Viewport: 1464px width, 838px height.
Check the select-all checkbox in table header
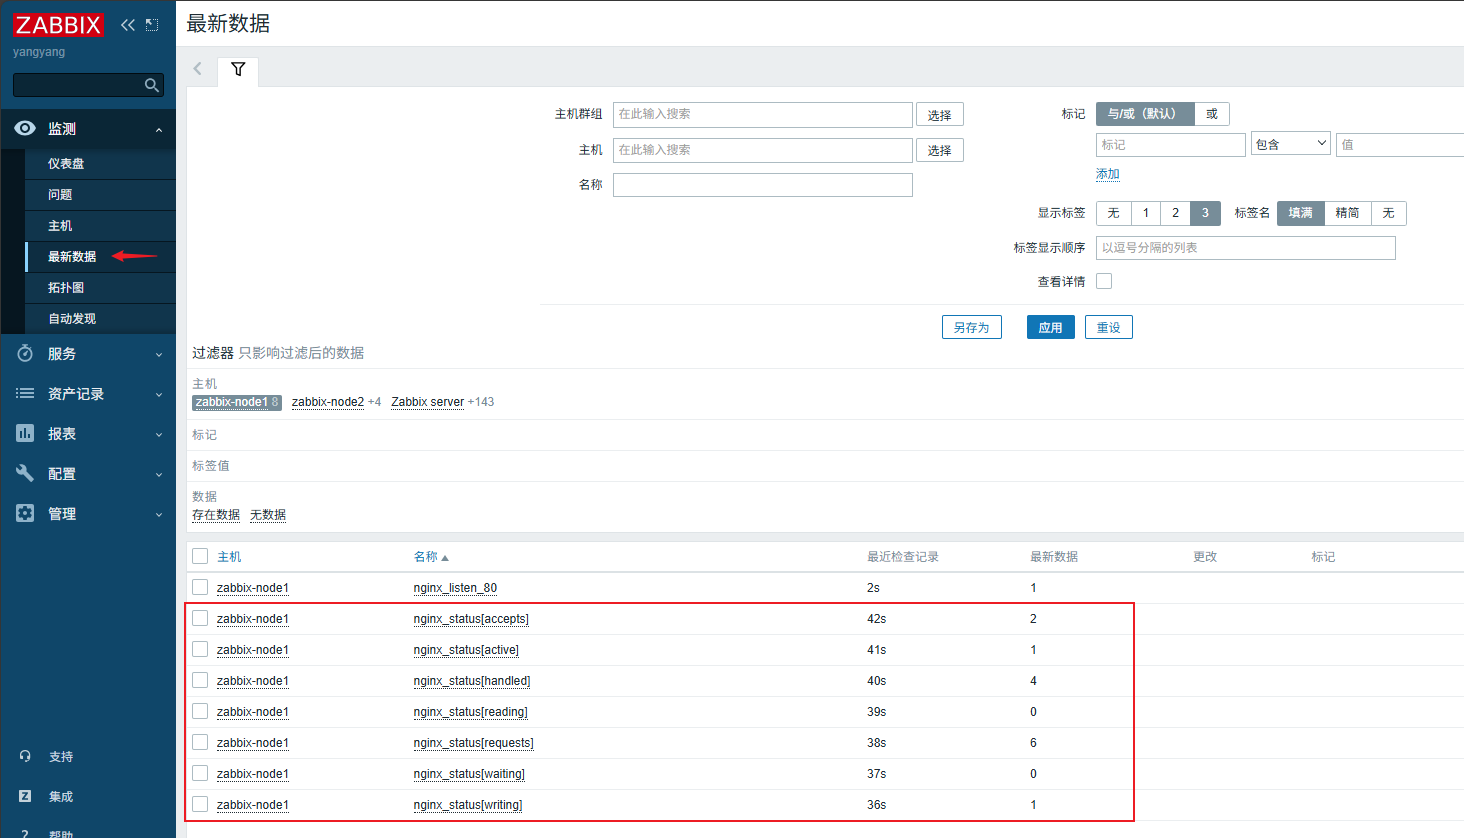[200, 557]
